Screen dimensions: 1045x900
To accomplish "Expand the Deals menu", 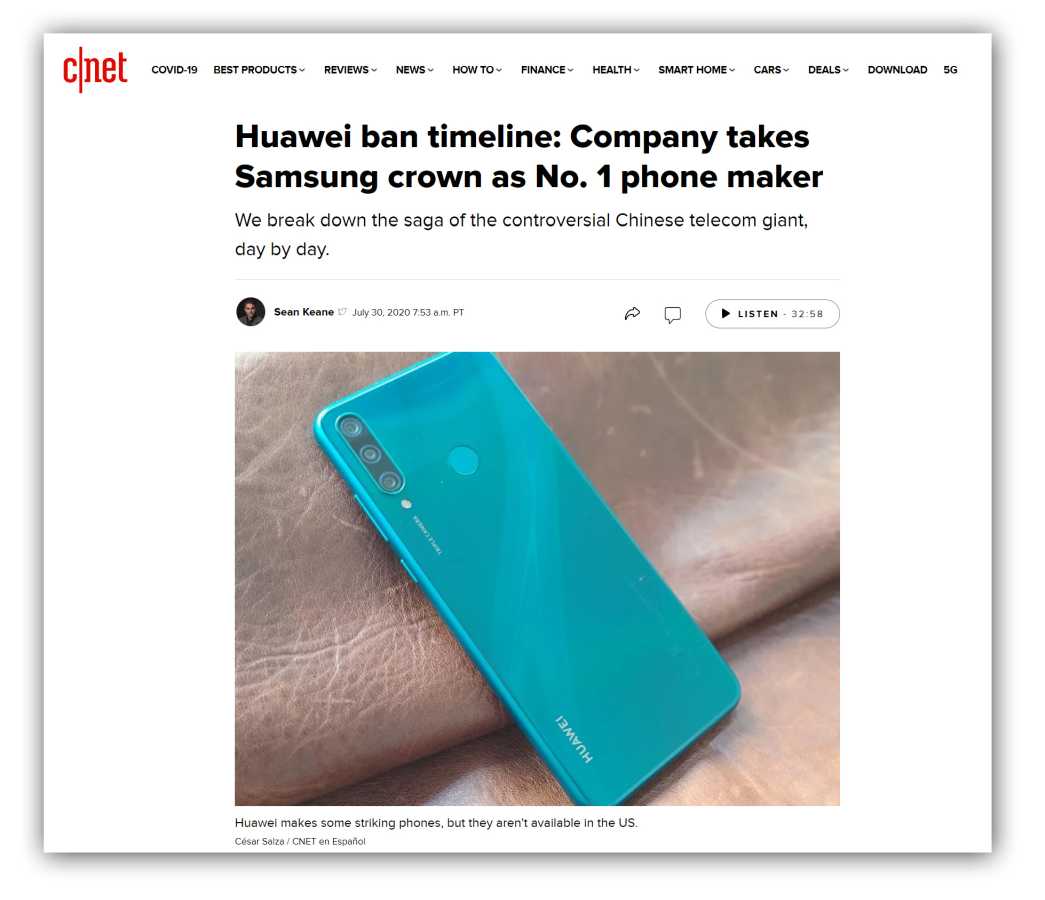I will coord(828,70).
